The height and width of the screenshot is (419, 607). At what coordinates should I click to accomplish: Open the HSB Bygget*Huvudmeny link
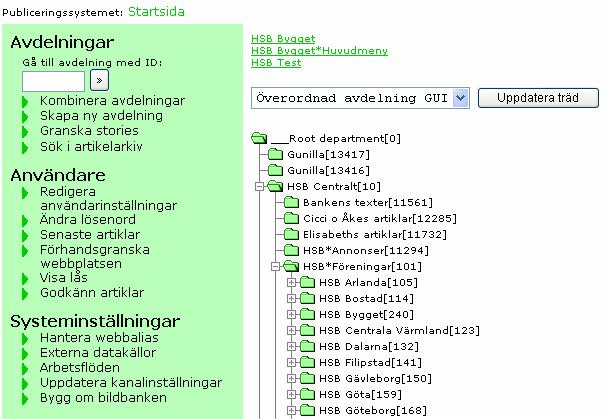tap(319, 51)
